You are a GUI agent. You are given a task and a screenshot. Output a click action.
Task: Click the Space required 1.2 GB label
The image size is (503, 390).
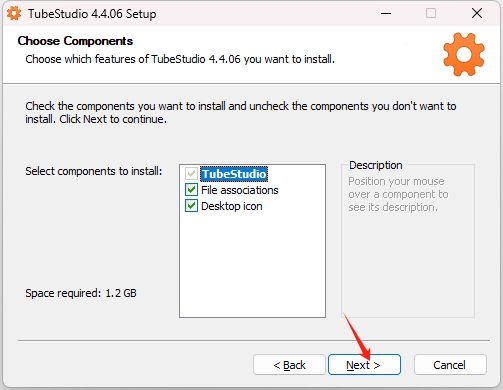81,293
